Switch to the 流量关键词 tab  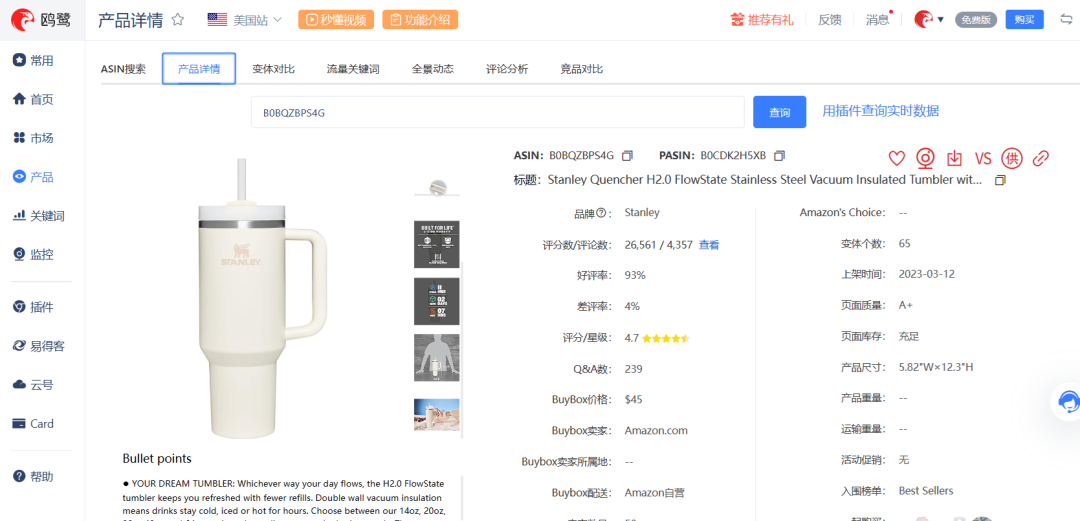[353, 69]
